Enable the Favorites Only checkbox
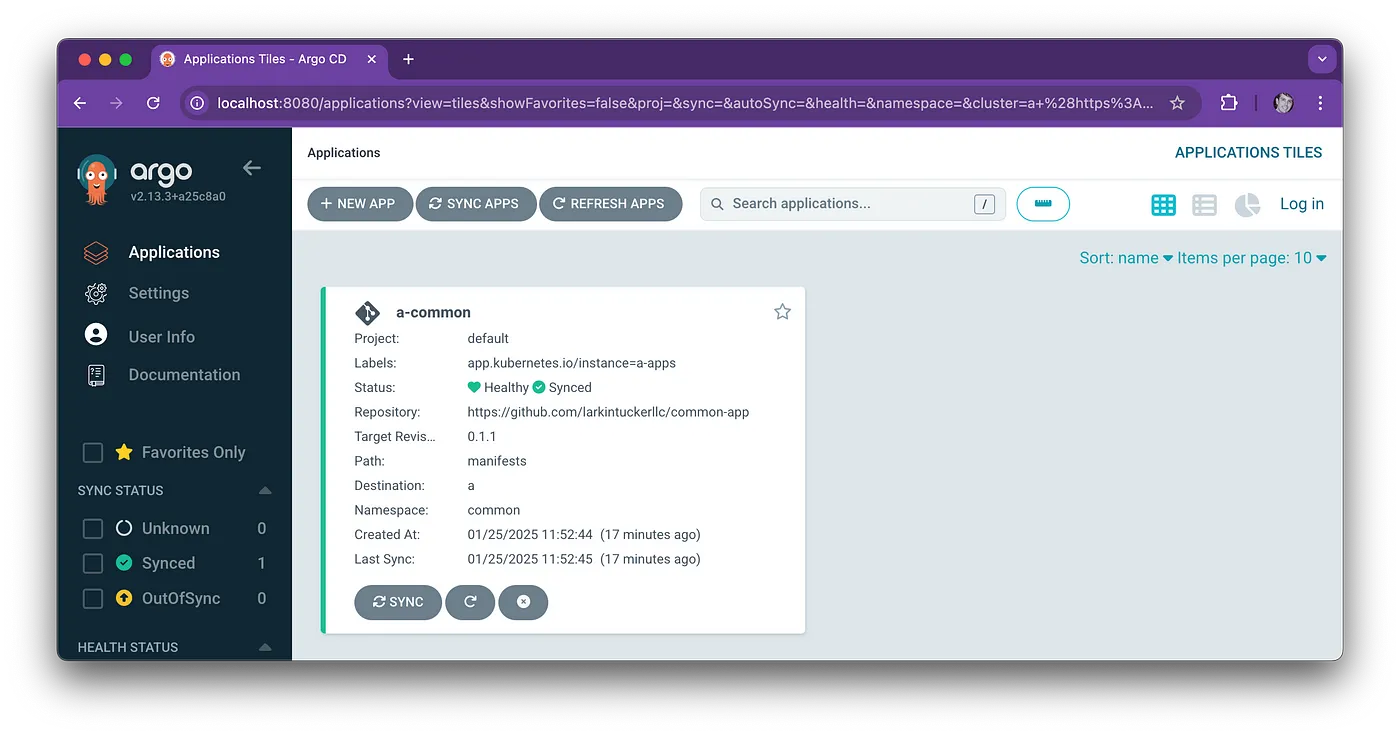 pos(93,453)
